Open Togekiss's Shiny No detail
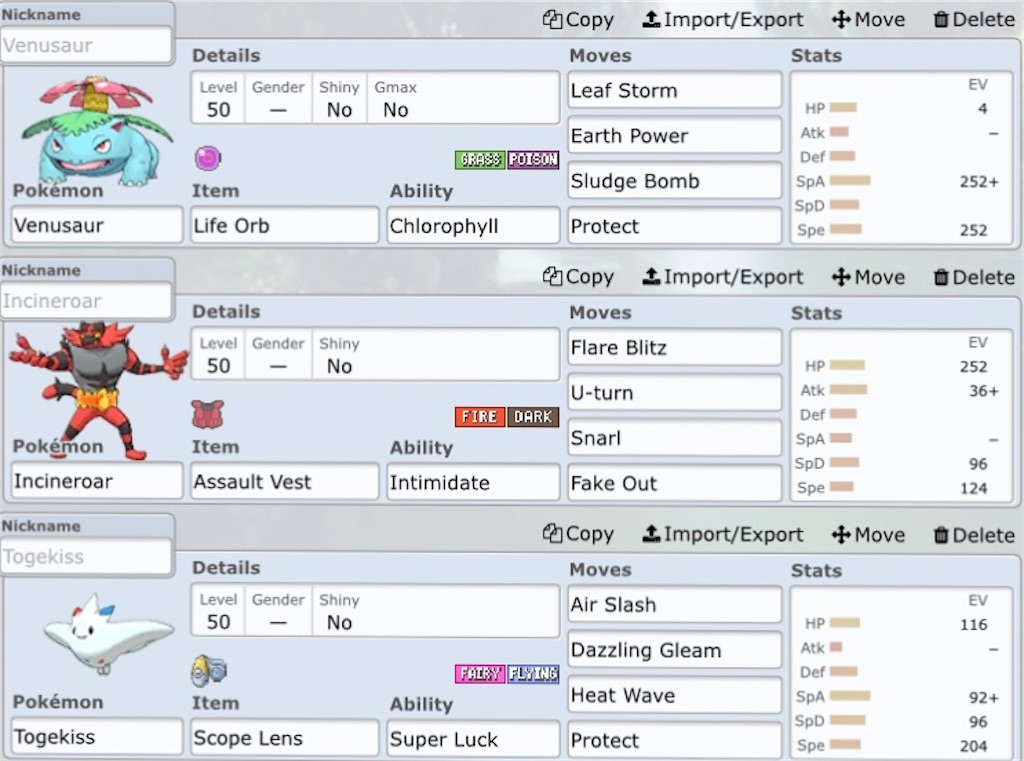This screenshot has width=1024, height=761. click(x=339, y=611)
